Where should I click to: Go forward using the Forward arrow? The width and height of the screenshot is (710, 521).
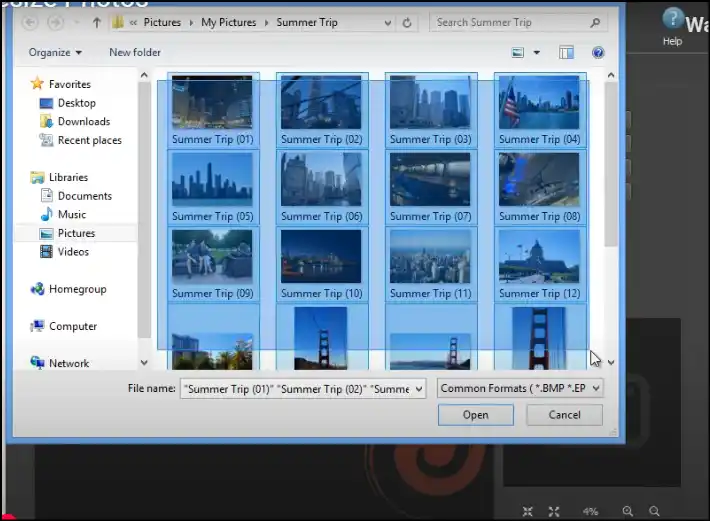(x=56, y=22)
